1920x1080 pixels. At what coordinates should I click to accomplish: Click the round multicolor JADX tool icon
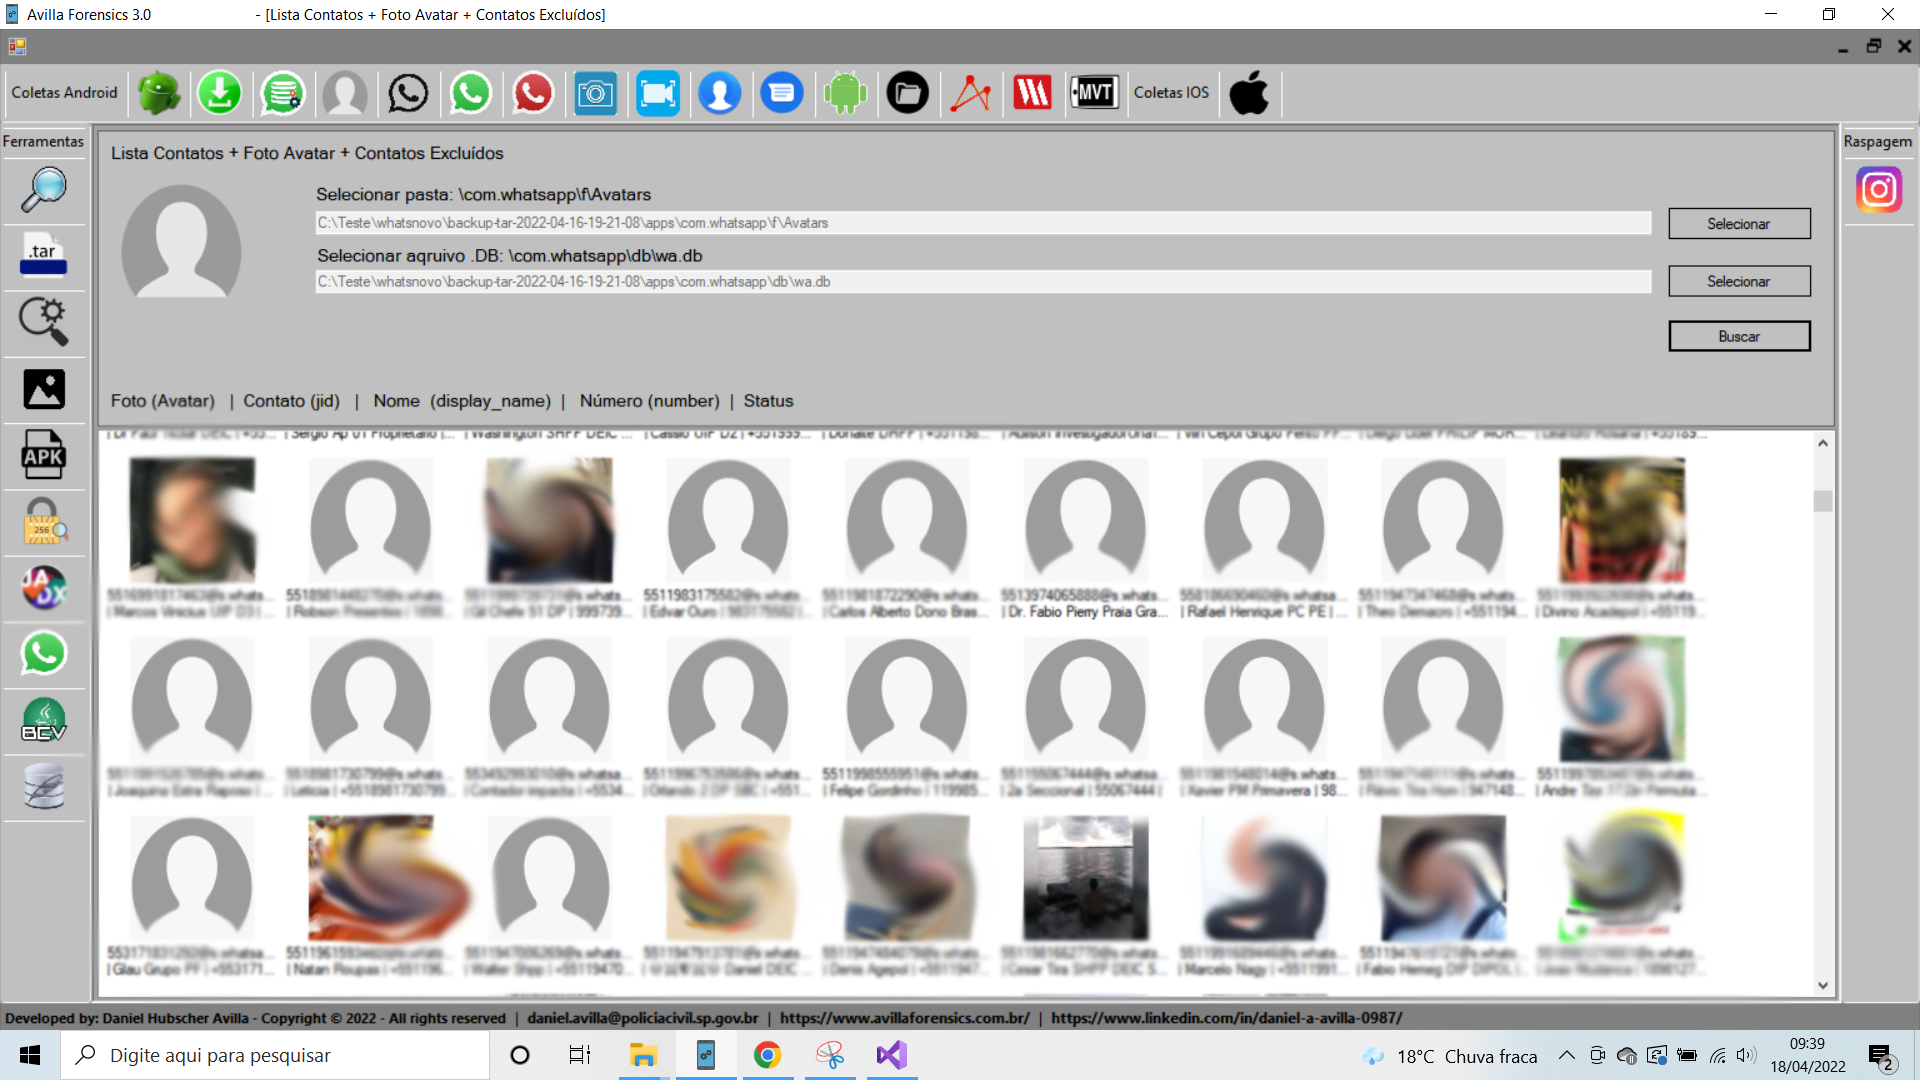click(44, 587)
